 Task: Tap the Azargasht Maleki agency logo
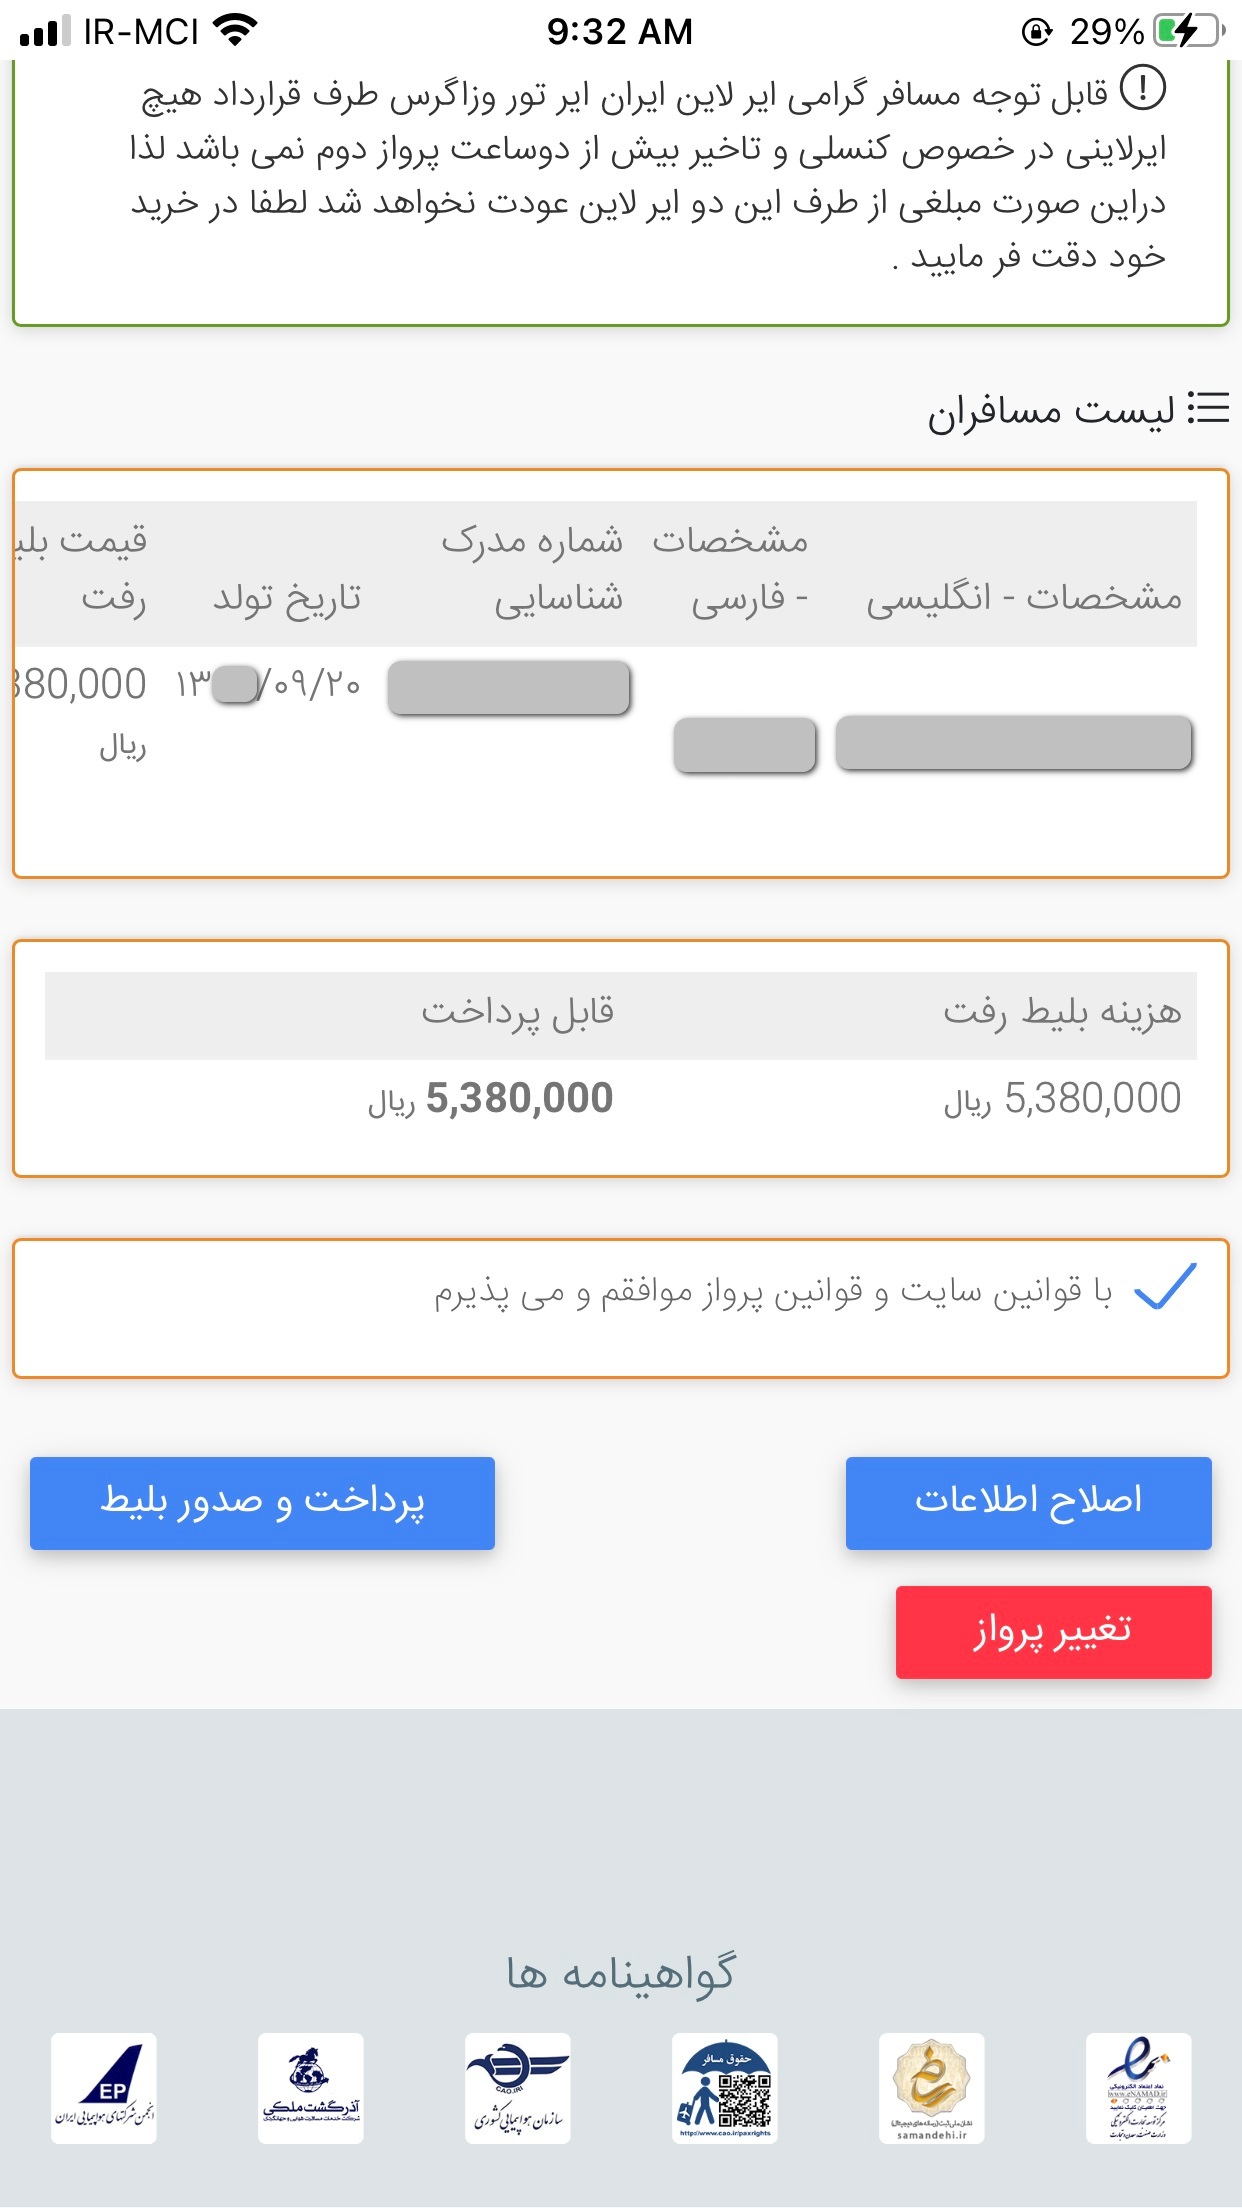pyautogui.click(x=310, y=2087)
